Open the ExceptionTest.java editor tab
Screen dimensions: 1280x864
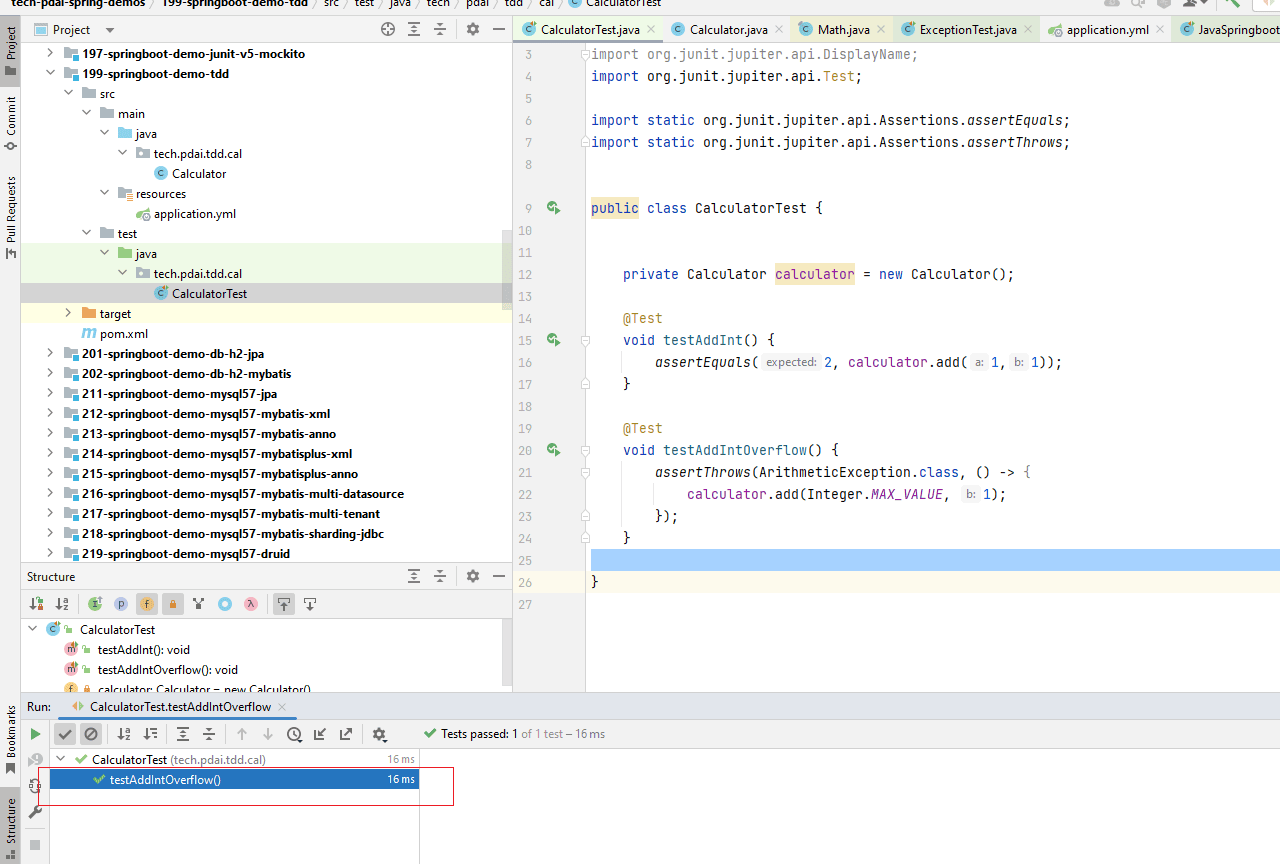pos(967,30)
